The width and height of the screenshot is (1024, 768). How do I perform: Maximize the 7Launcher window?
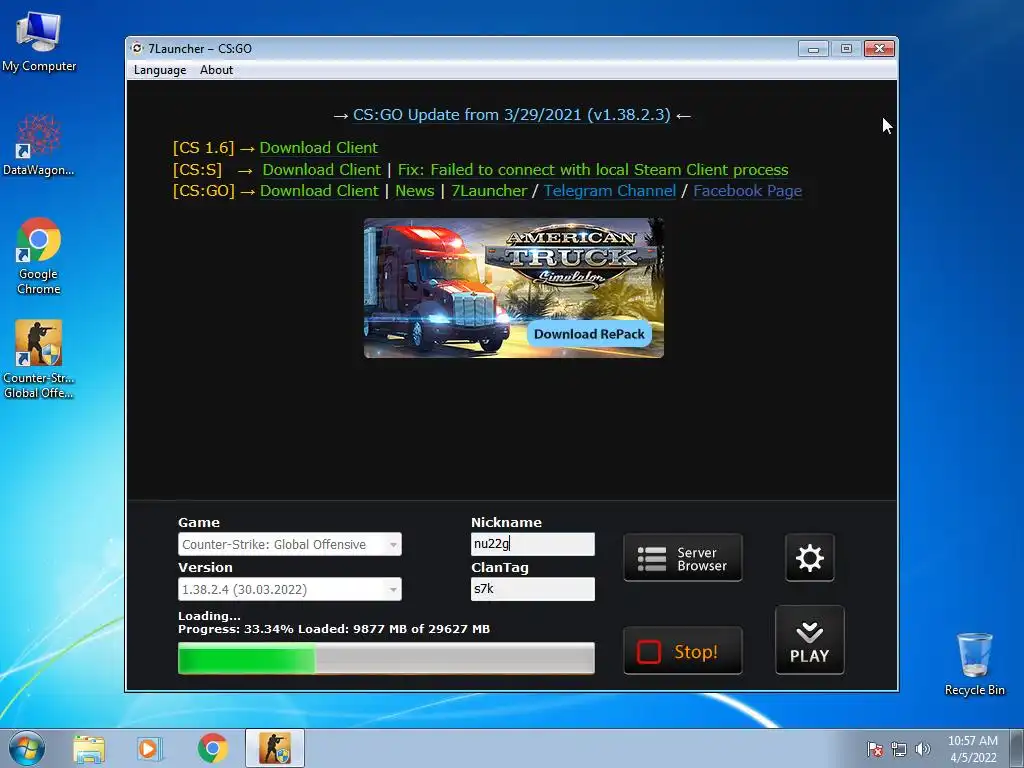846,49
